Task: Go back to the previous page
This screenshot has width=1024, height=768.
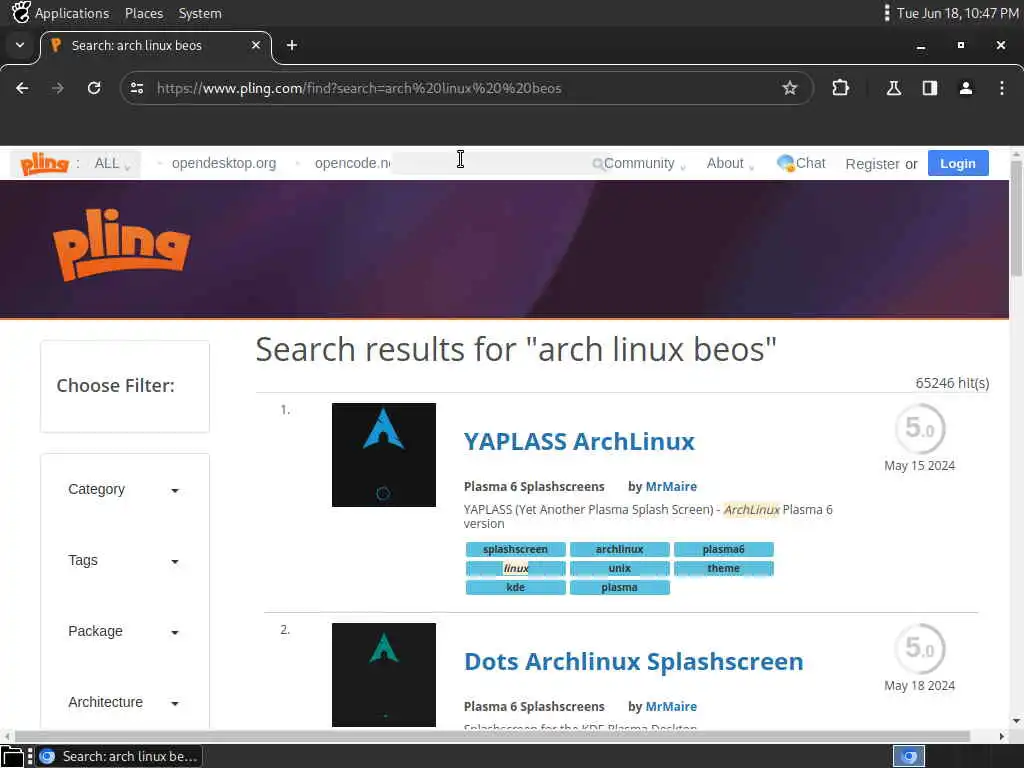Action: pyautogui.click(x=22, y=88)
